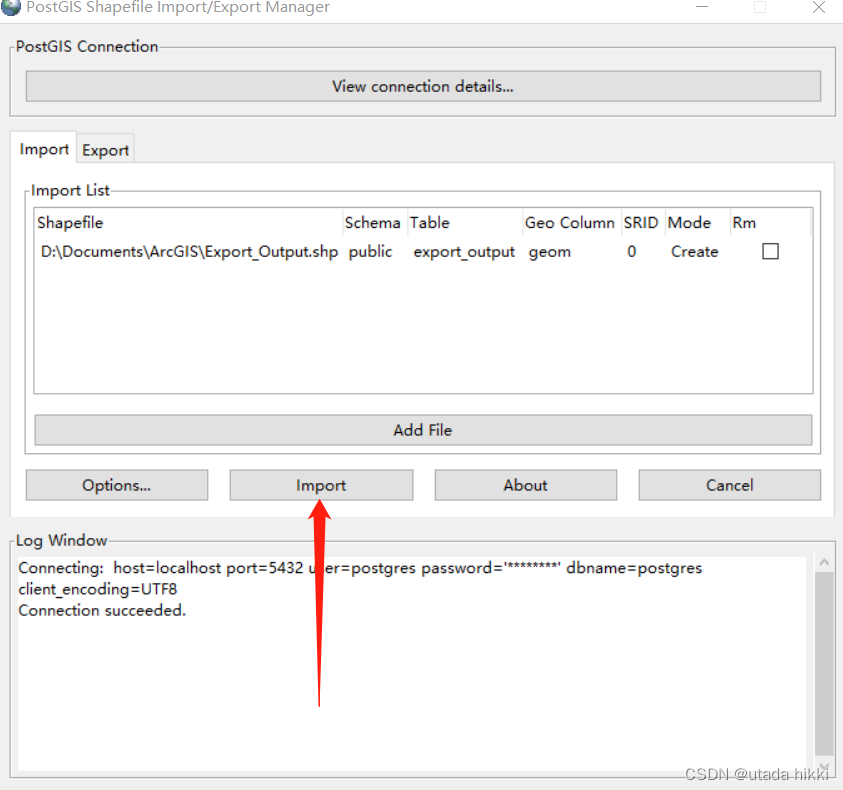The image size is (843, 790).
Task: Click the PostGIS globe application icon
Action: click(10, 6)
